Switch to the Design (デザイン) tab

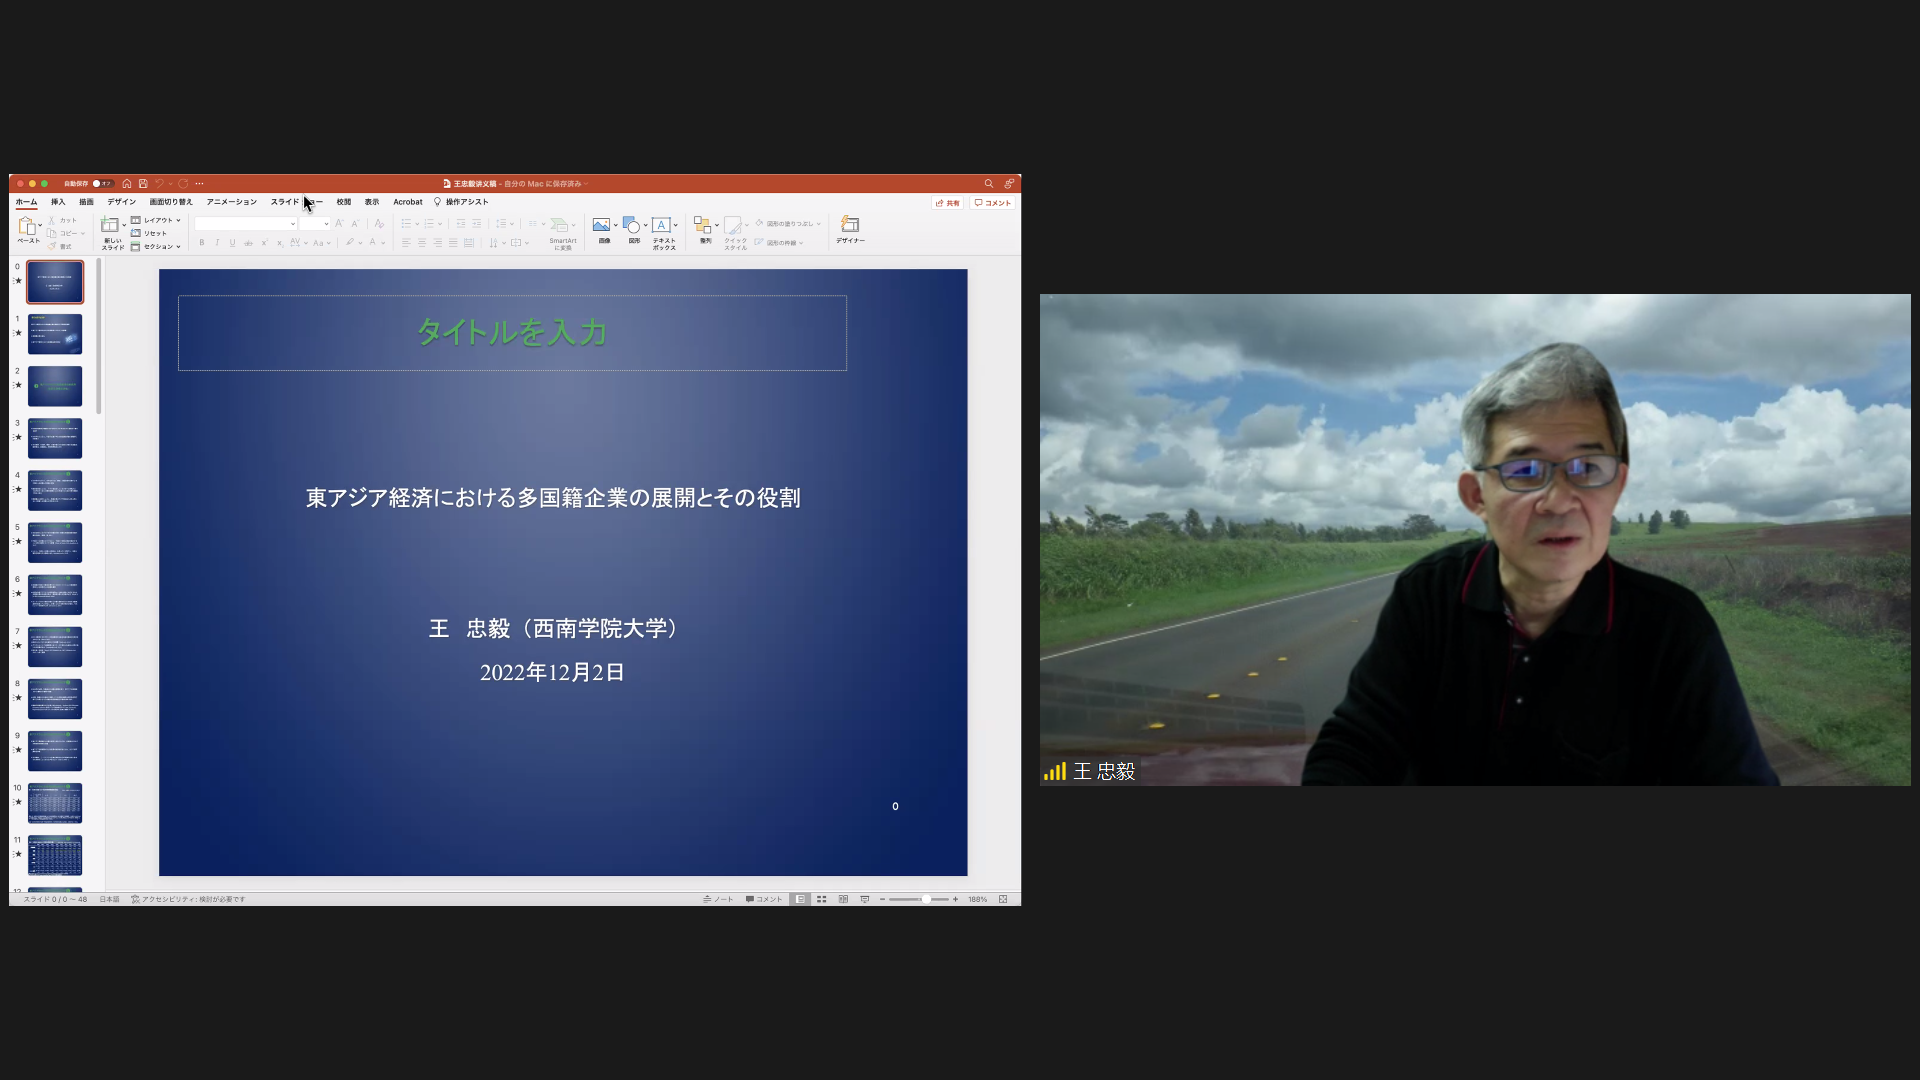pos(121,202)
